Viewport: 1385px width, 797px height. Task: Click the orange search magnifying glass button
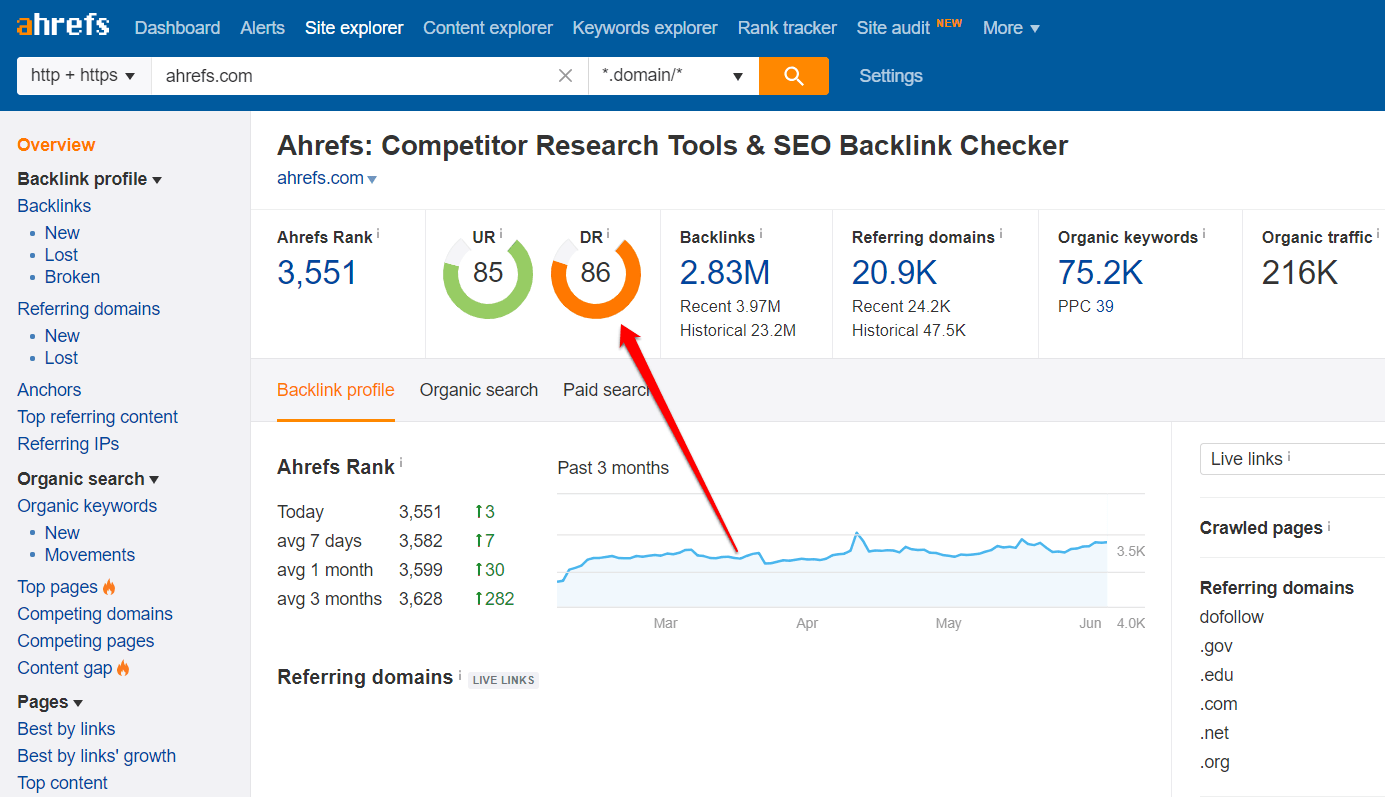[794, 76]
